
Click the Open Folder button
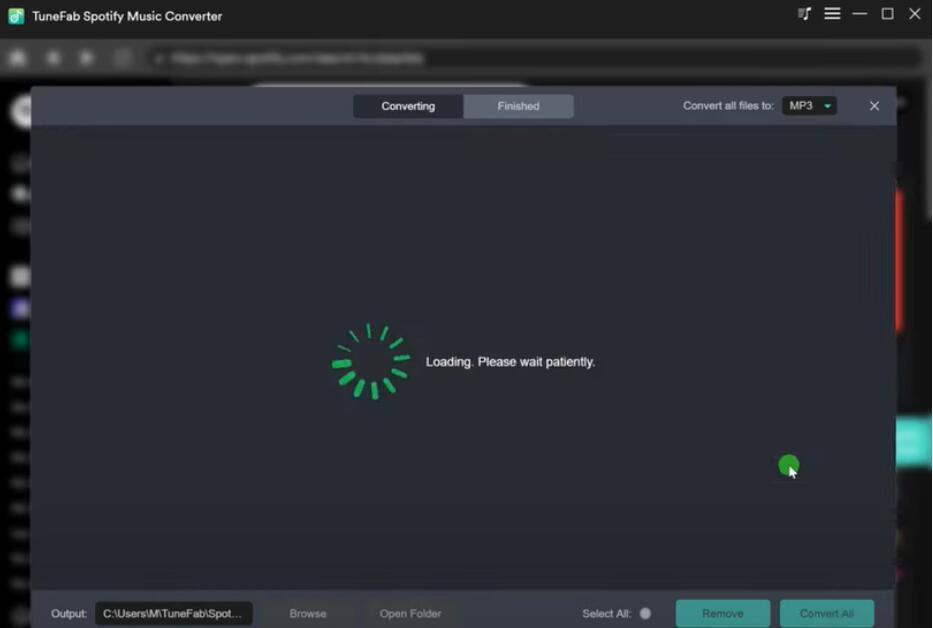(x=411, y=613)
